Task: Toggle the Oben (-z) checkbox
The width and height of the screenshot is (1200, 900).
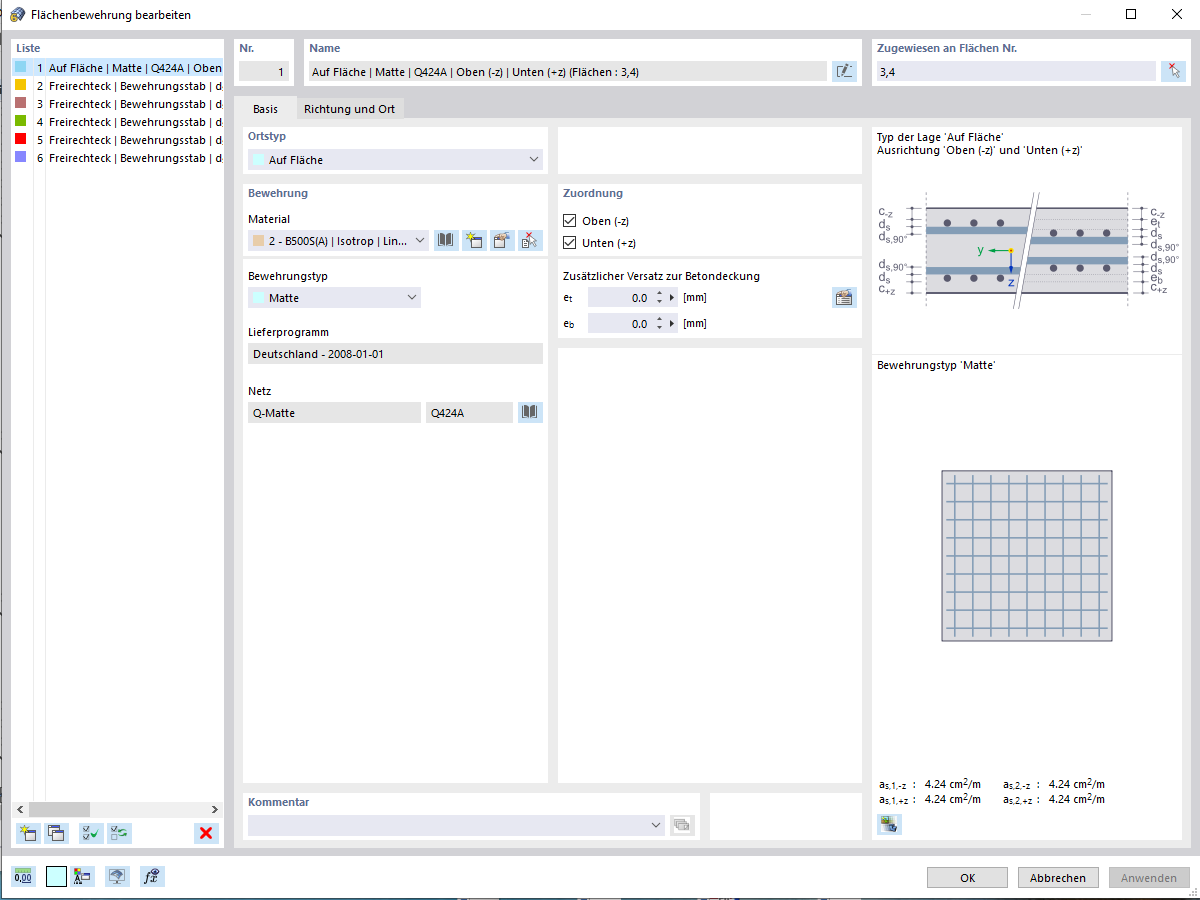Action: click(570, 221)
